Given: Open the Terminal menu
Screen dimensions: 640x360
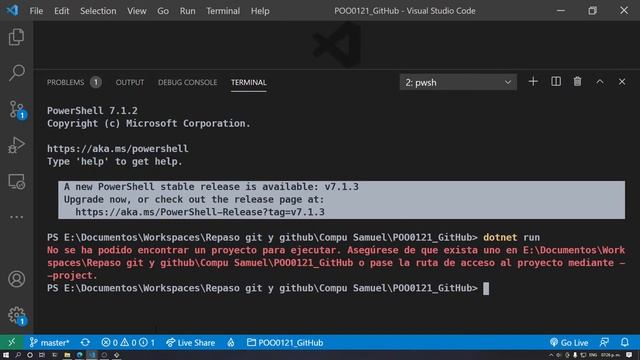Looking at the screenshot, I should click(223, 11).
